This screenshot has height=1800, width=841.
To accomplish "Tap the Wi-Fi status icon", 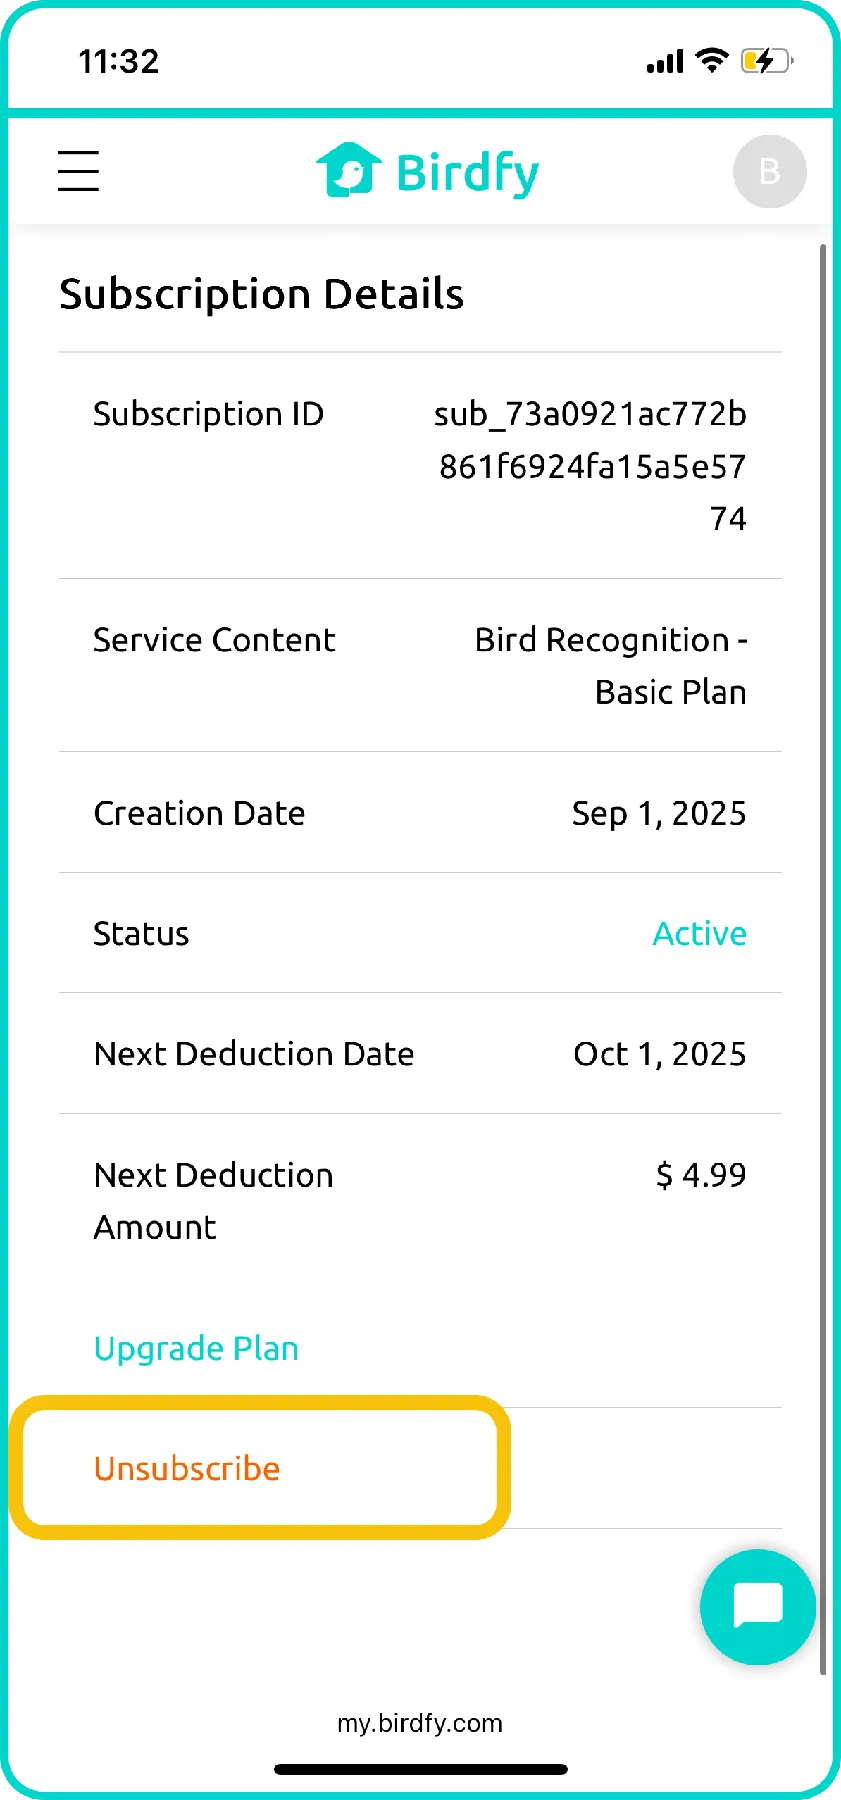I will click(712, 61).
